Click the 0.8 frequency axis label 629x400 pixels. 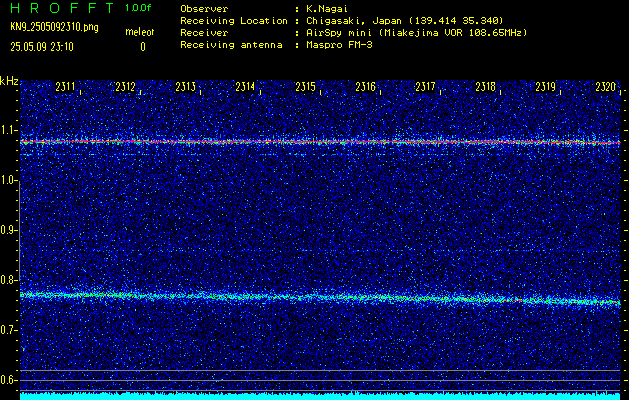pyautogui.click(x=9, y=280)
